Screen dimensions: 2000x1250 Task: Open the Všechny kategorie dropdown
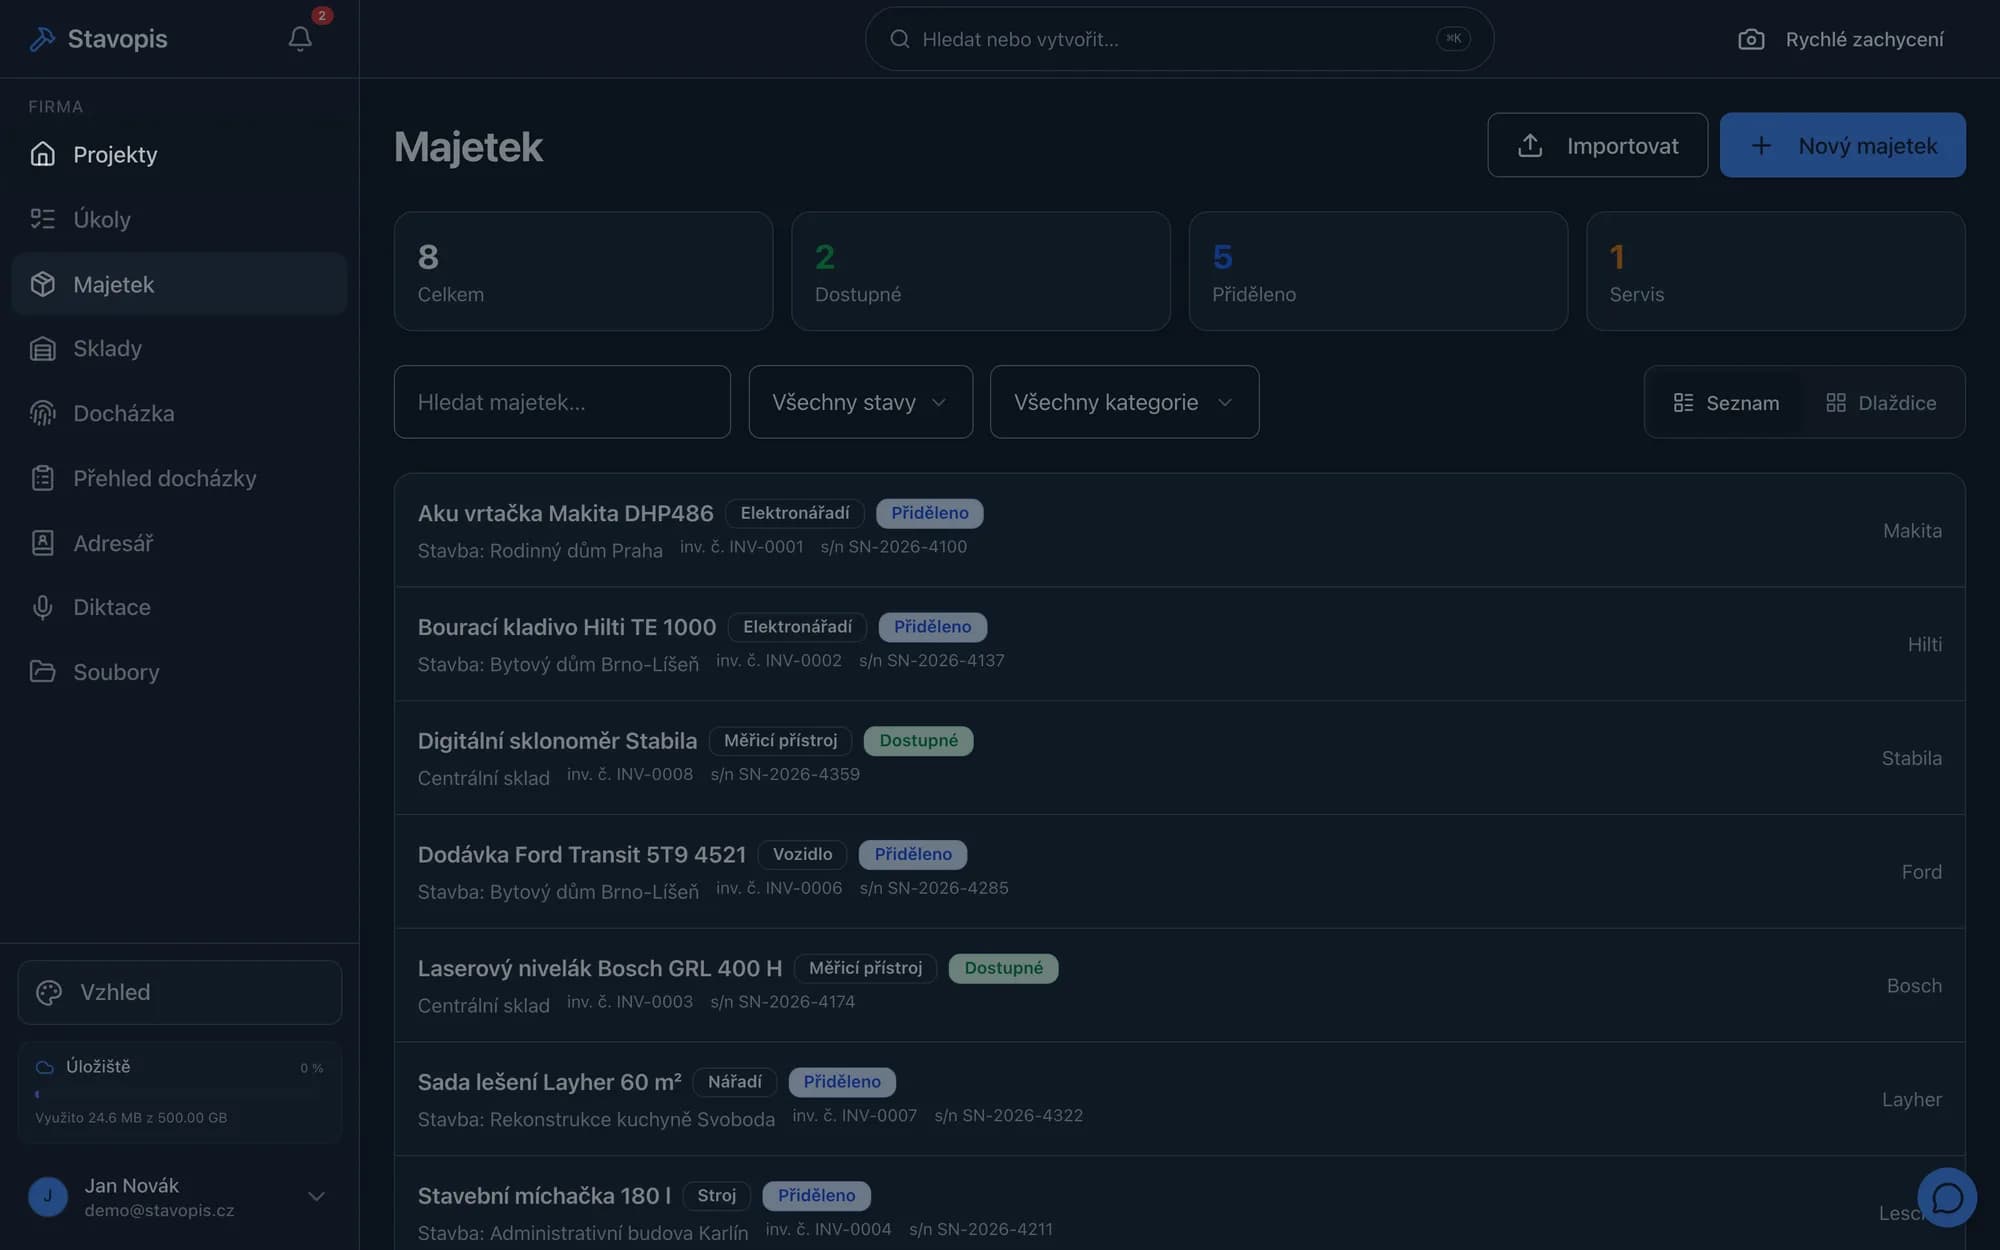tap(1124, 402)
